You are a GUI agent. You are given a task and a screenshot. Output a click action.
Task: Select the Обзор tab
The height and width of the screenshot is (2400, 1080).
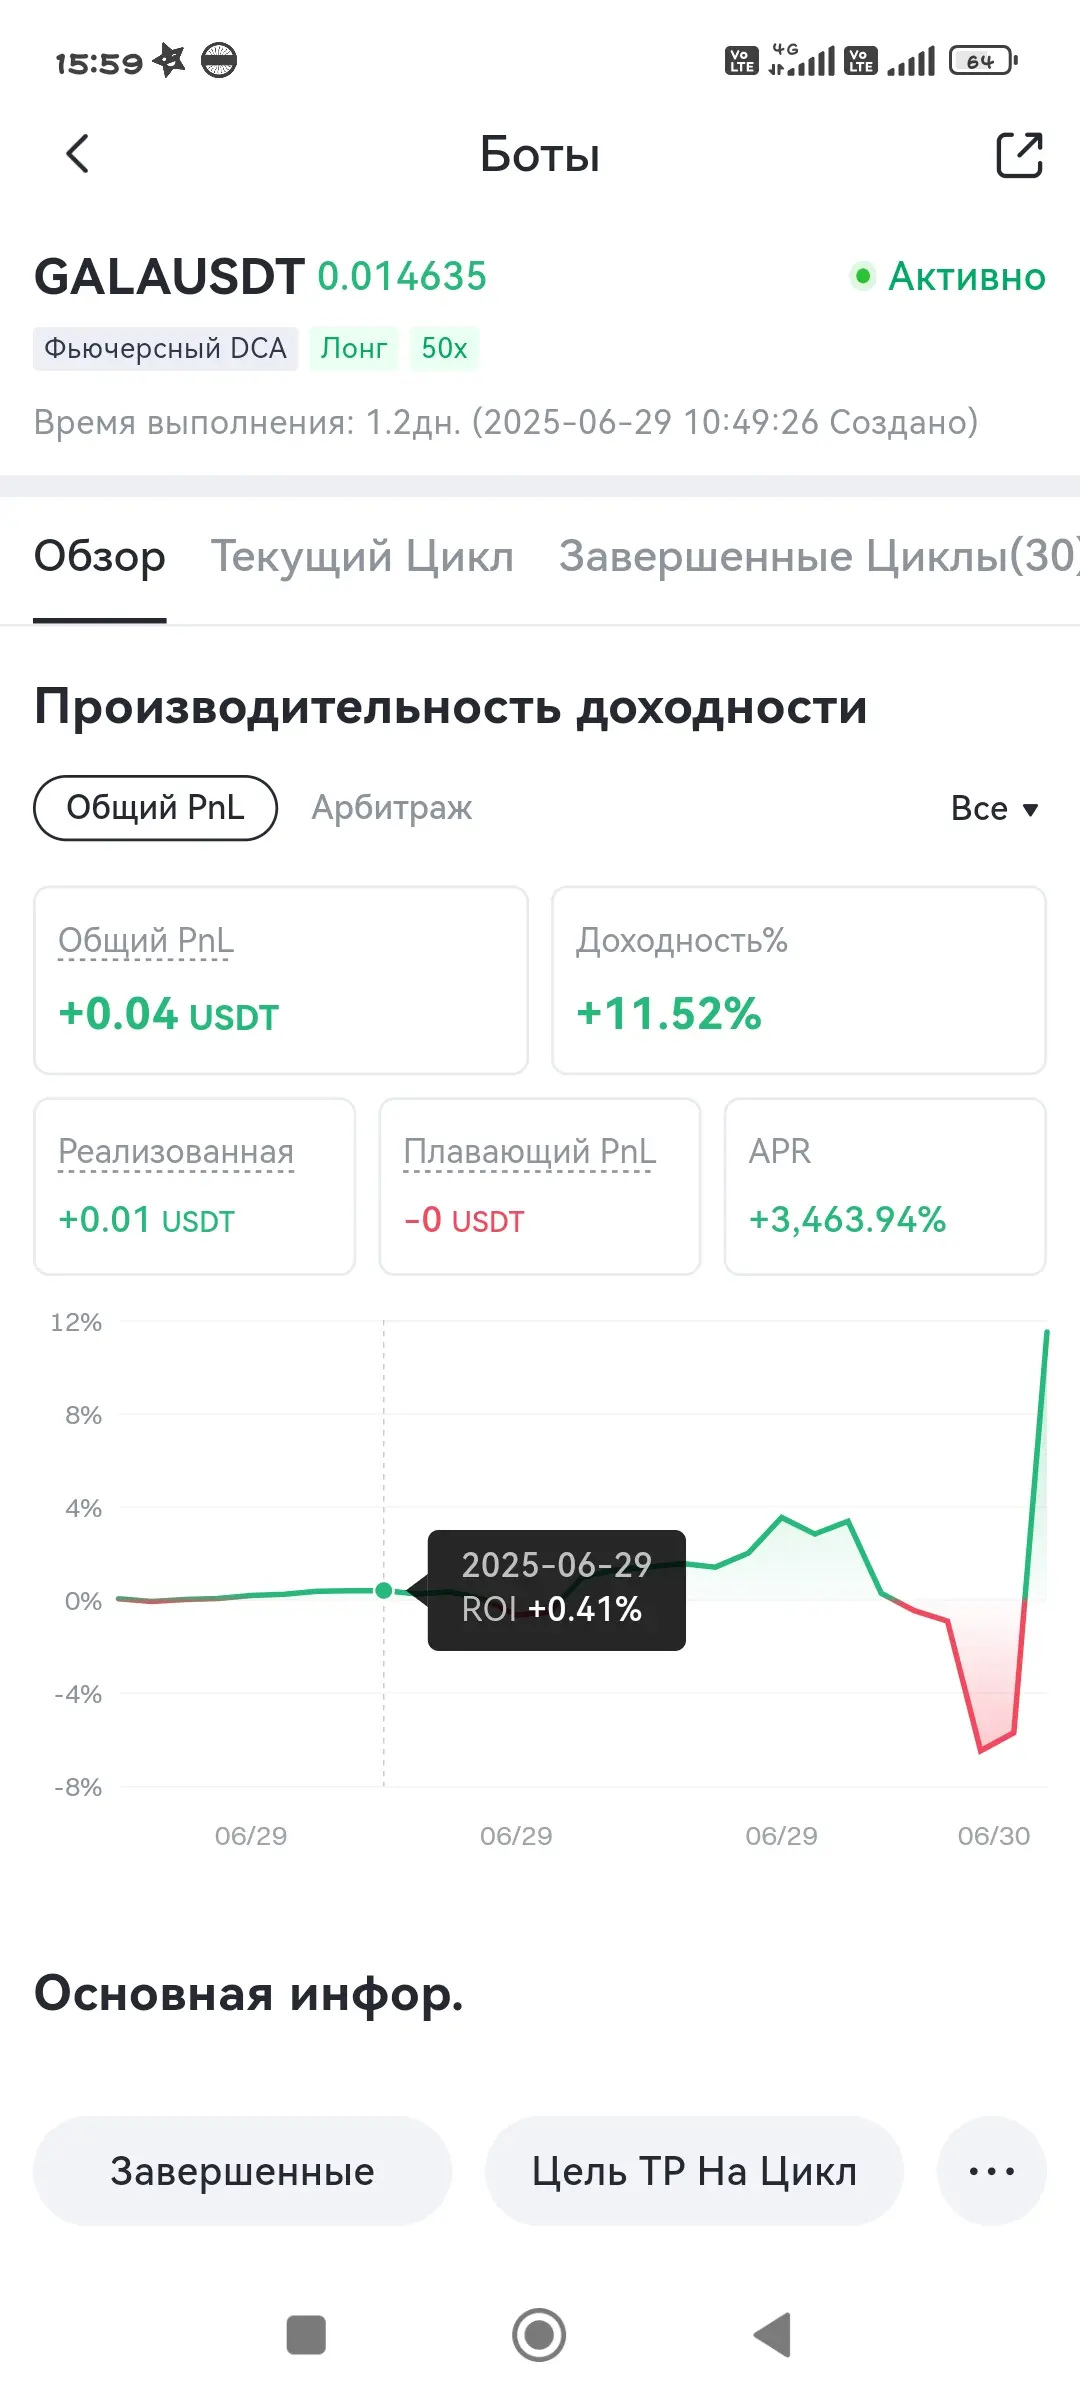(x=99, y=556)
